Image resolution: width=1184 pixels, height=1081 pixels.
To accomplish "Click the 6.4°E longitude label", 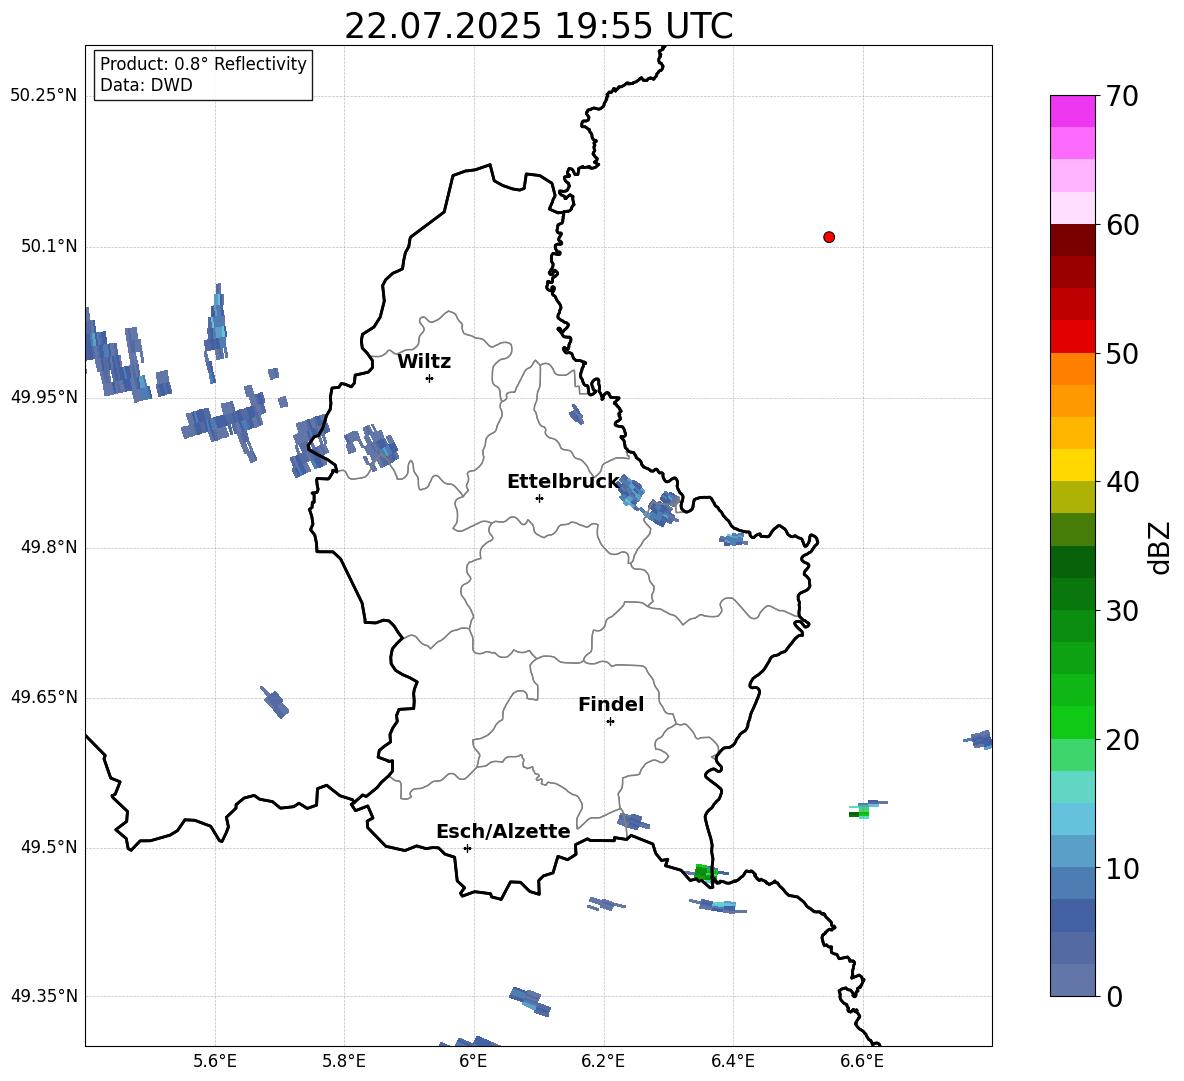I will click(732, 1061).
